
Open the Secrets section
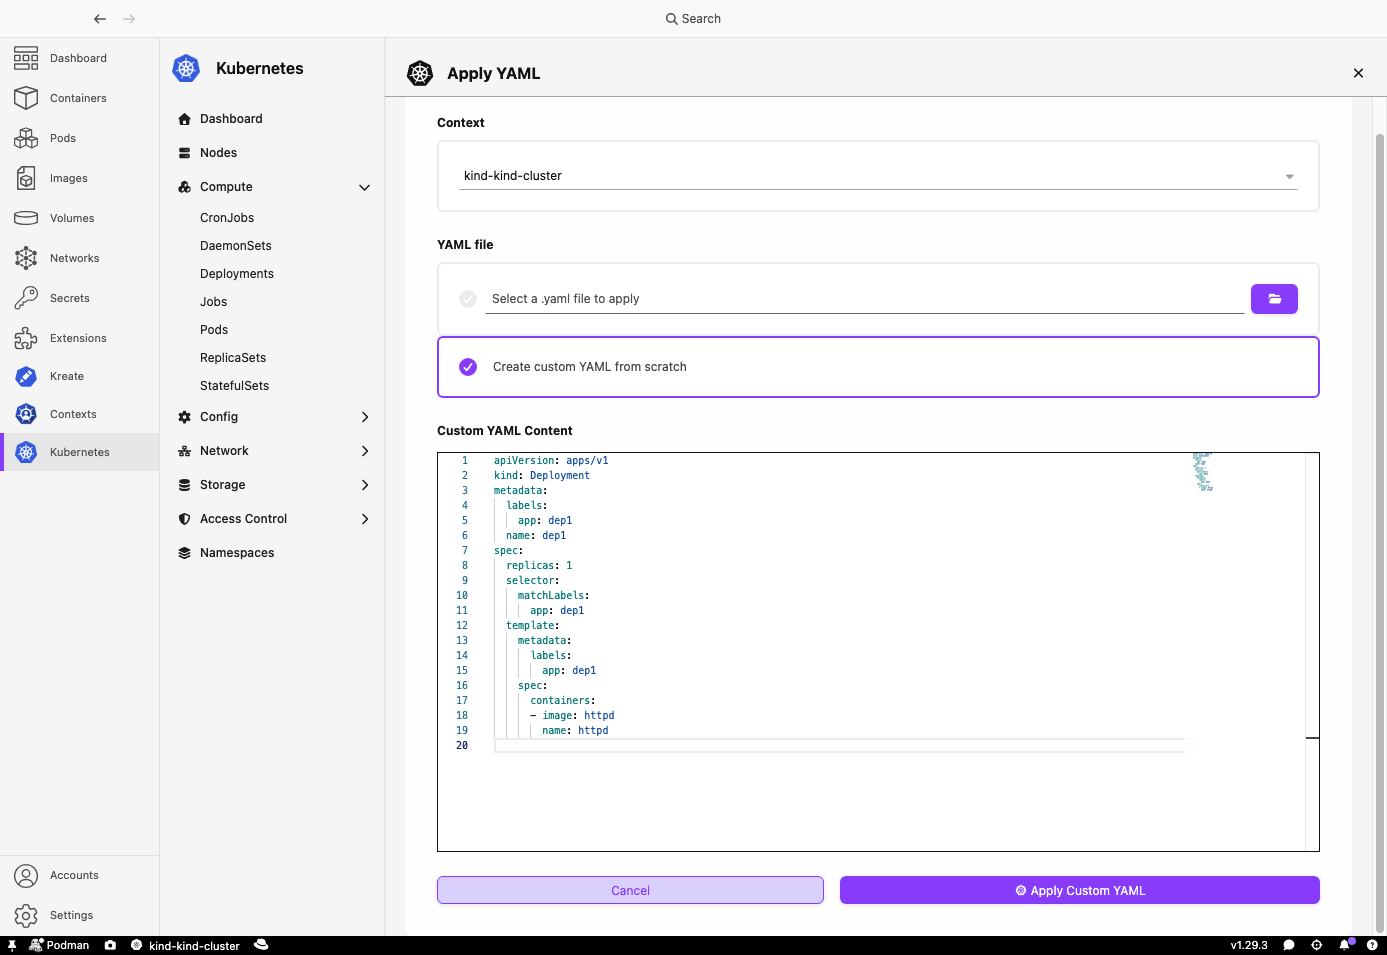[79, 298]
